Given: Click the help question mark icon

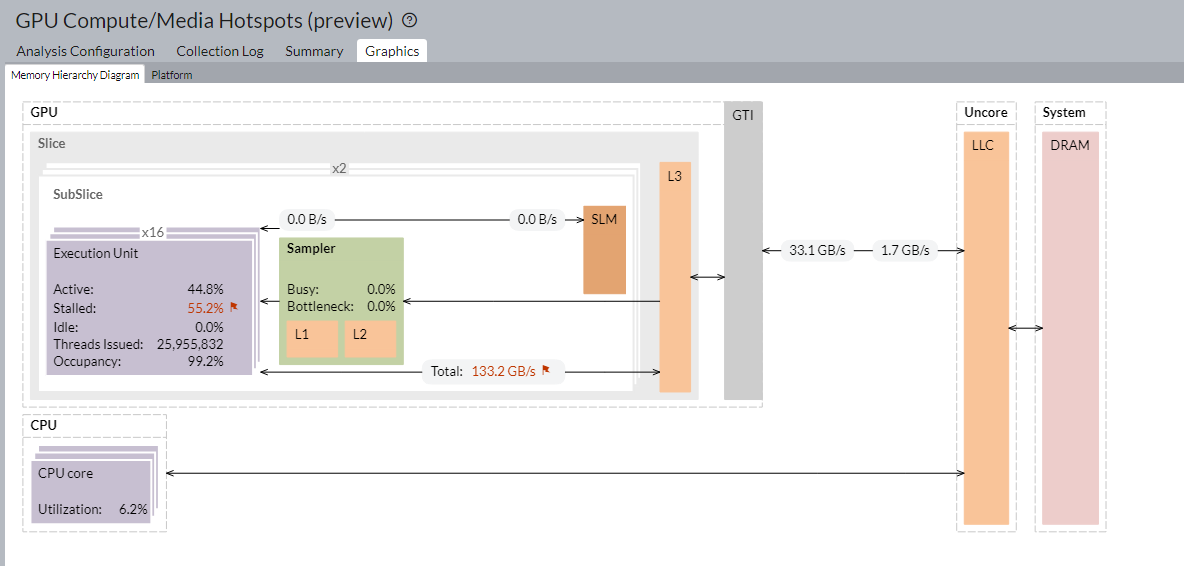Looking at the screenshot, I should [x=410, y=20].
